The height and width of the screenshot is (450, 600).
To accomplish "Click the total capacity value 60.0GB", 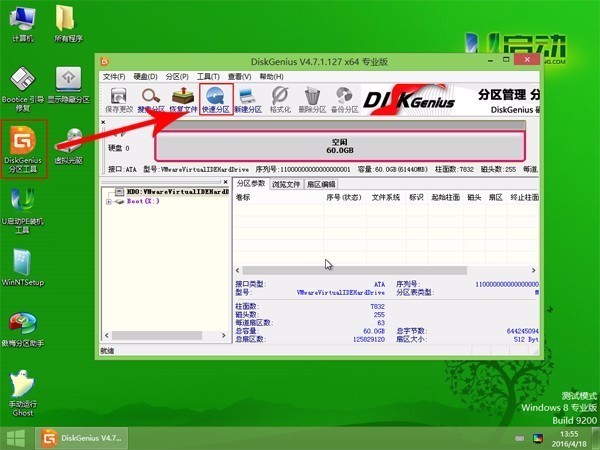I will (x=374, y=331).
